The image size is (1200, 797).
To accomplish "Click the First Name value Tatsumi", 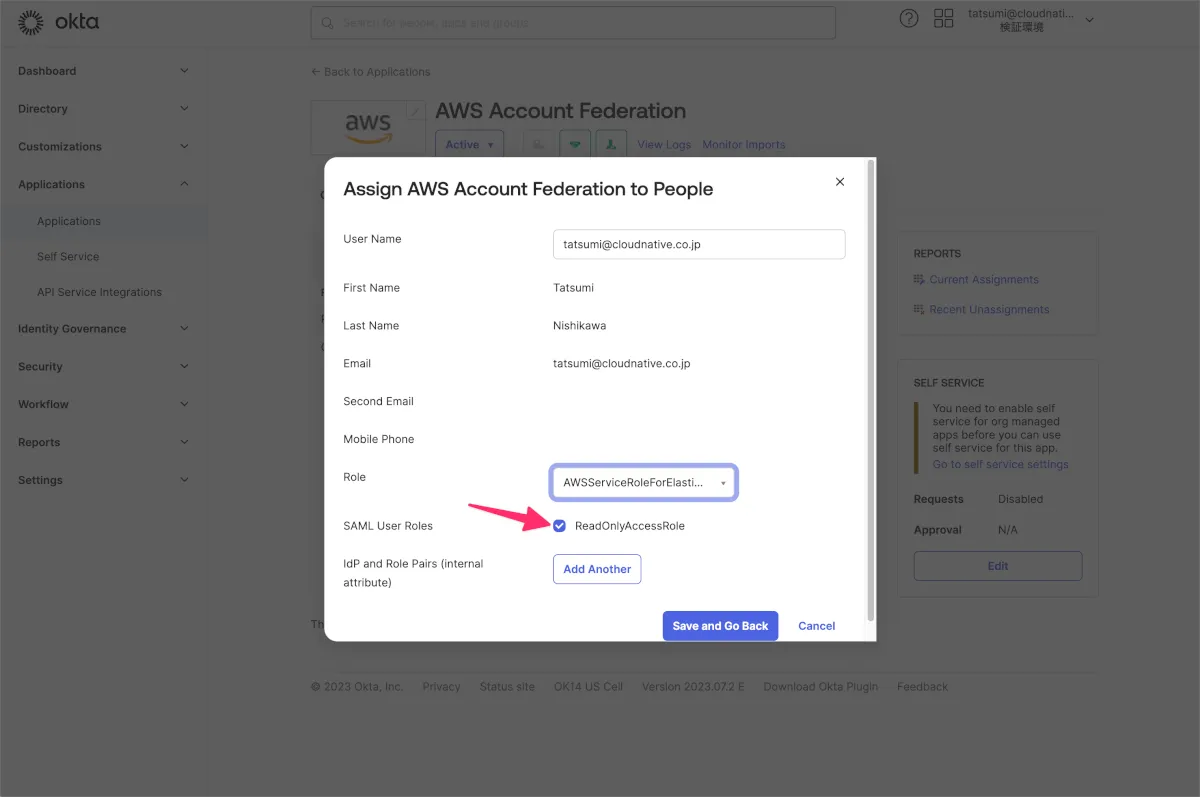I will tap(573, 288).
